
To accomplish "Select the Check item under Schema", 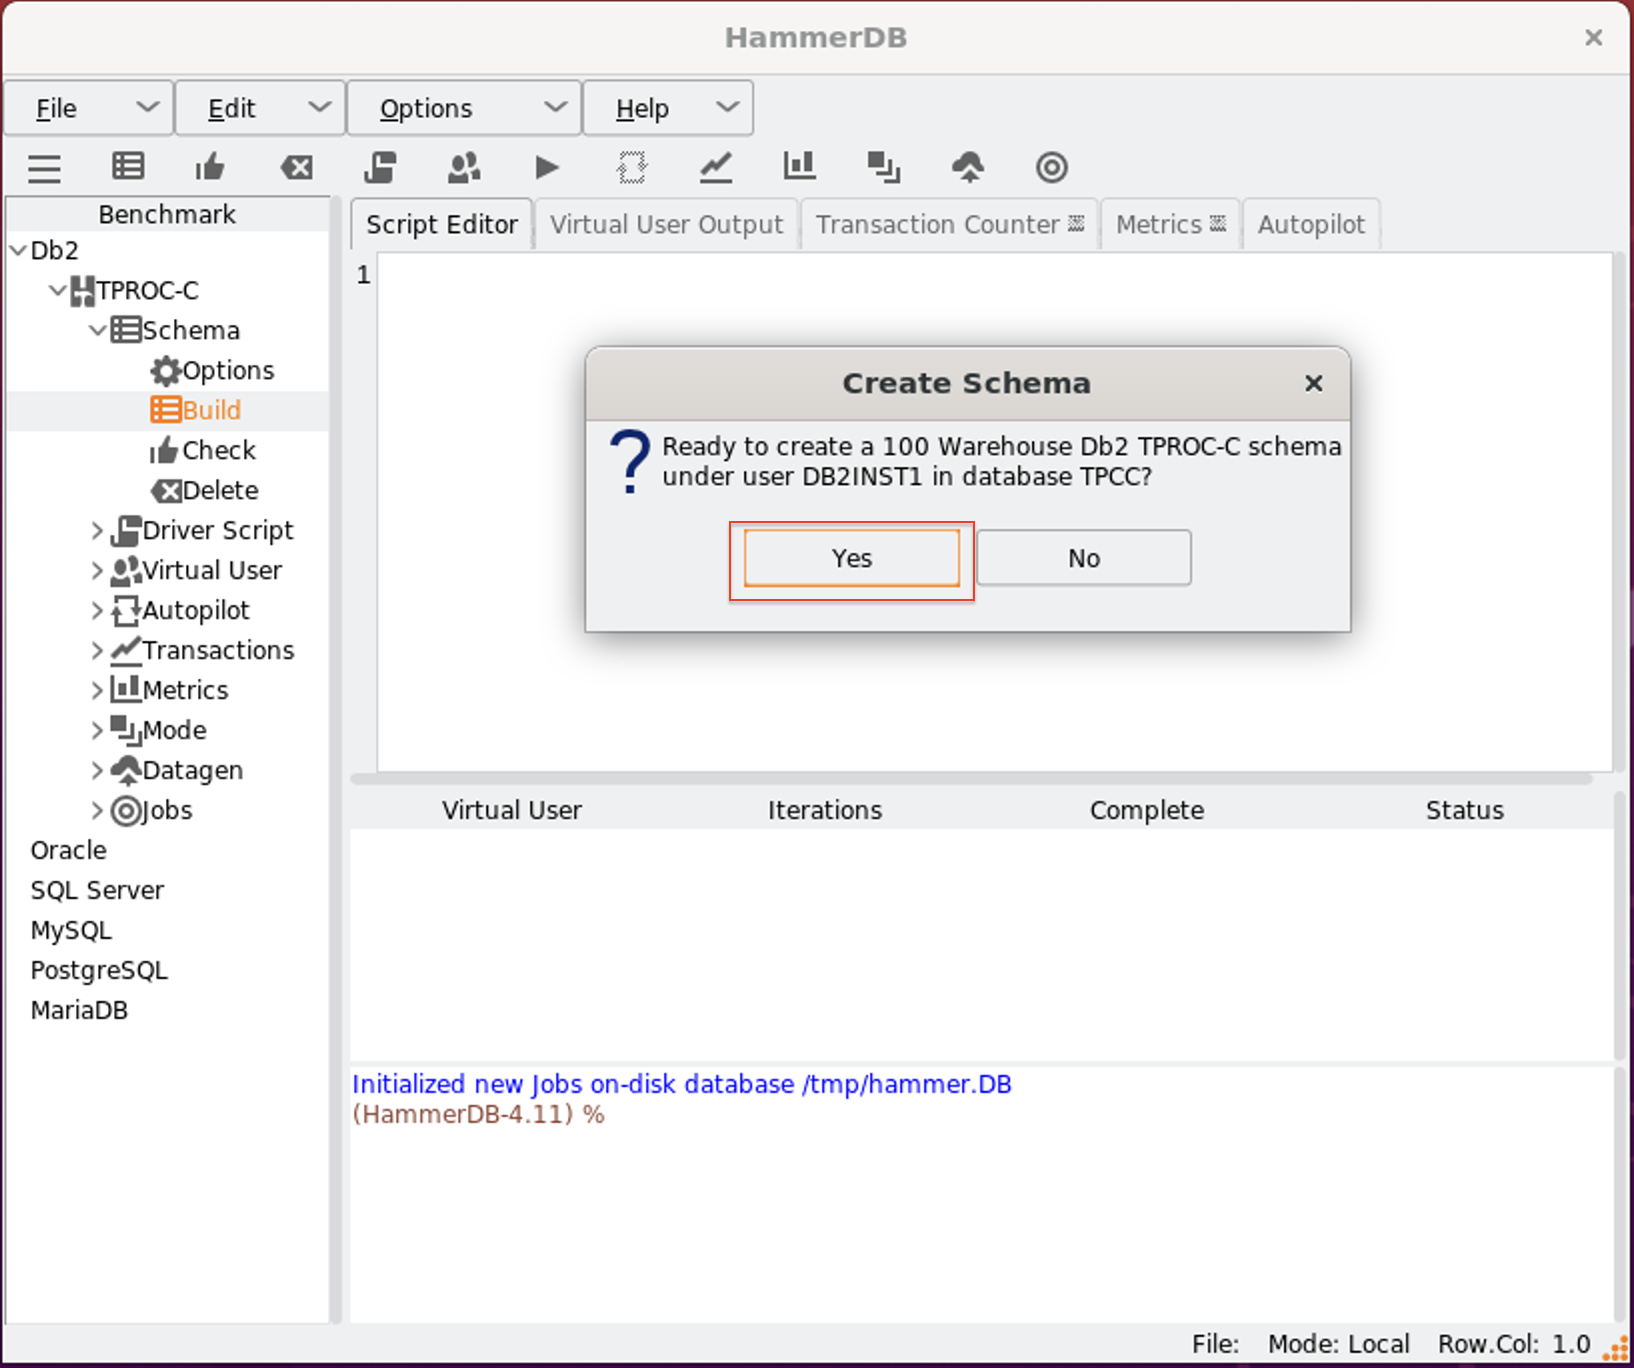I will click(203, 450).
